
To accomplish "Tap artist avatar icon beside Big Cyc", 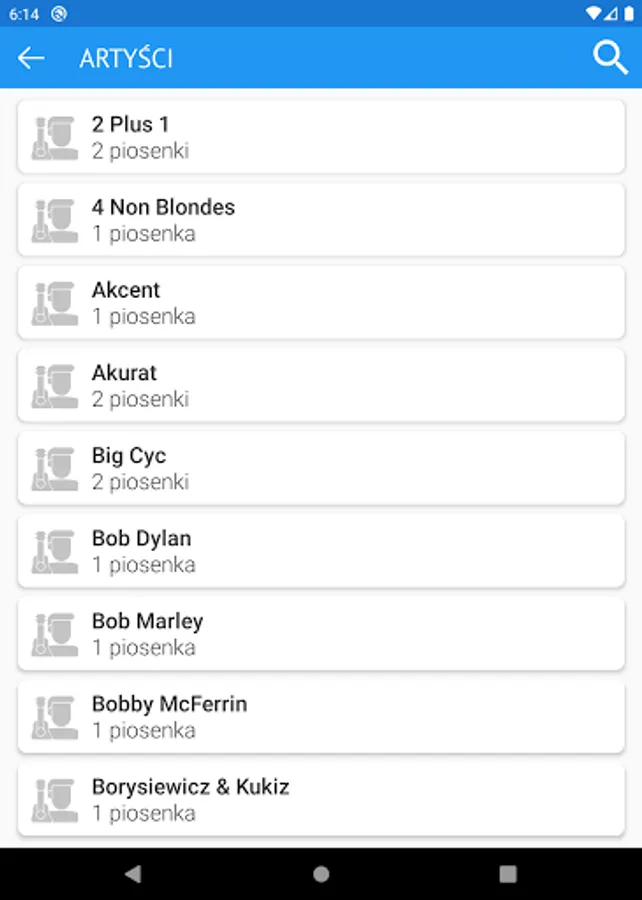I will point(55,468).
